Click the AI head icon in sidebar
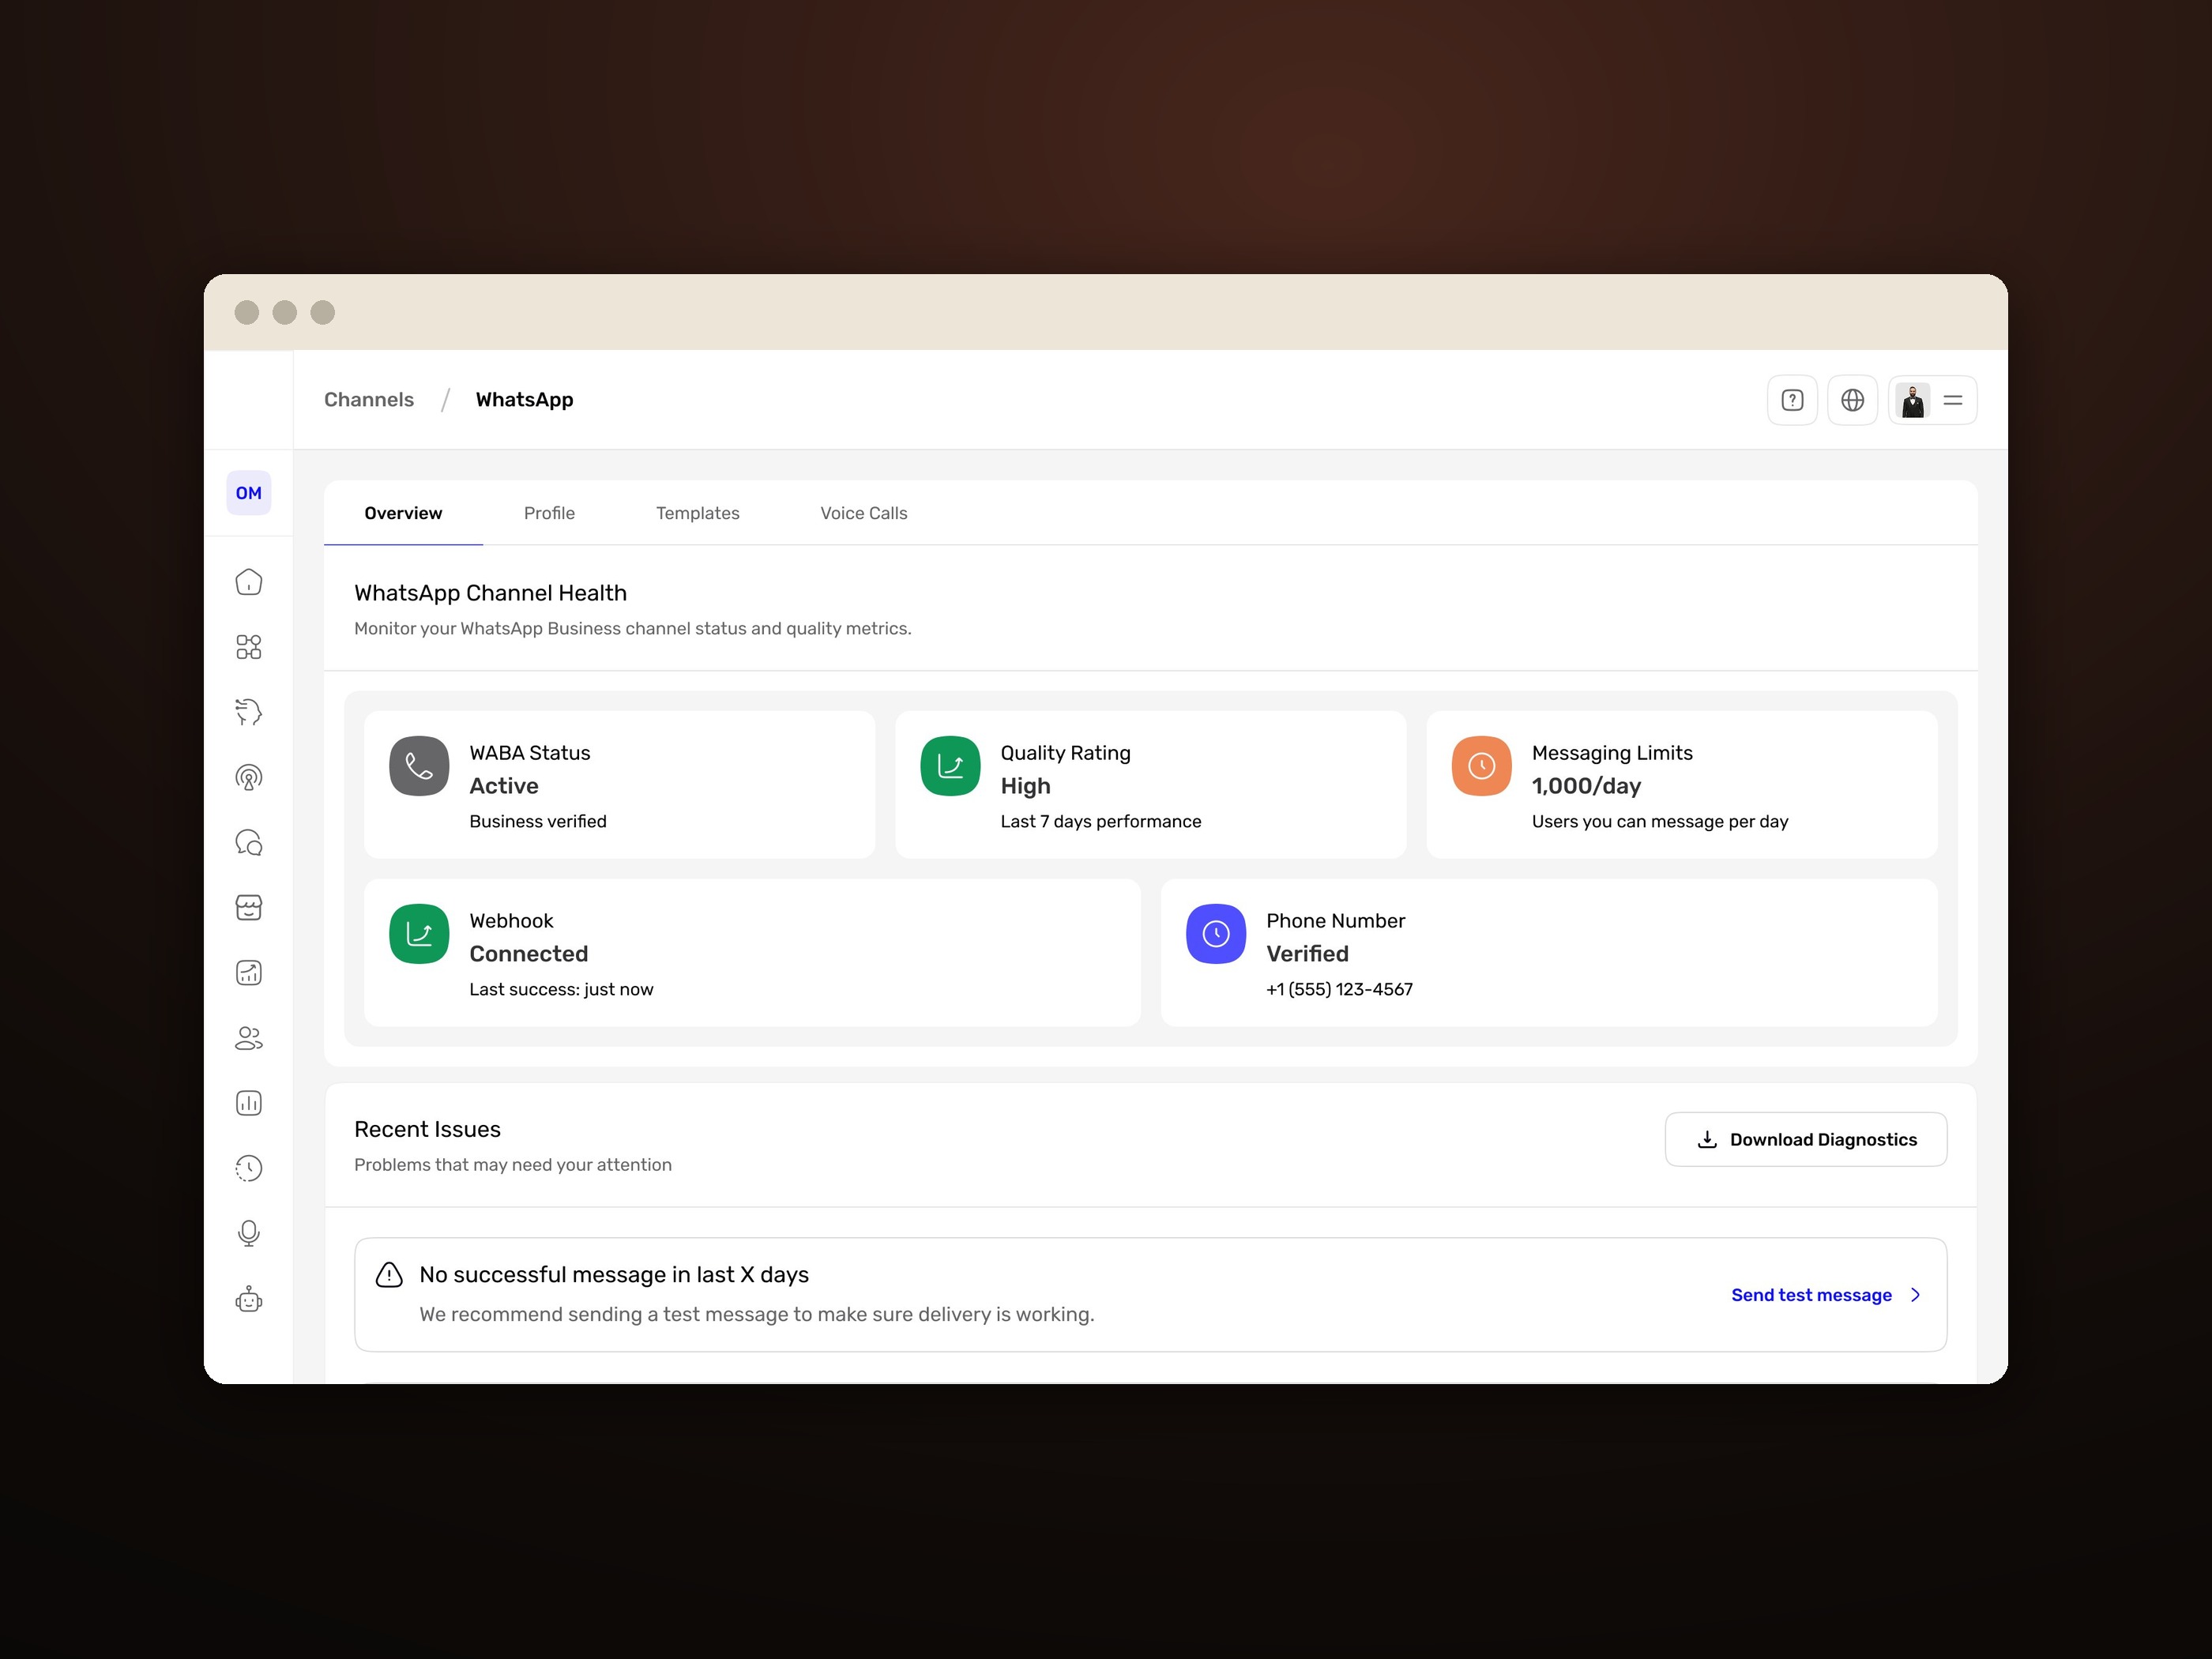Image resolution: width=2212 pixels, height=1659 pixels. 248,712
